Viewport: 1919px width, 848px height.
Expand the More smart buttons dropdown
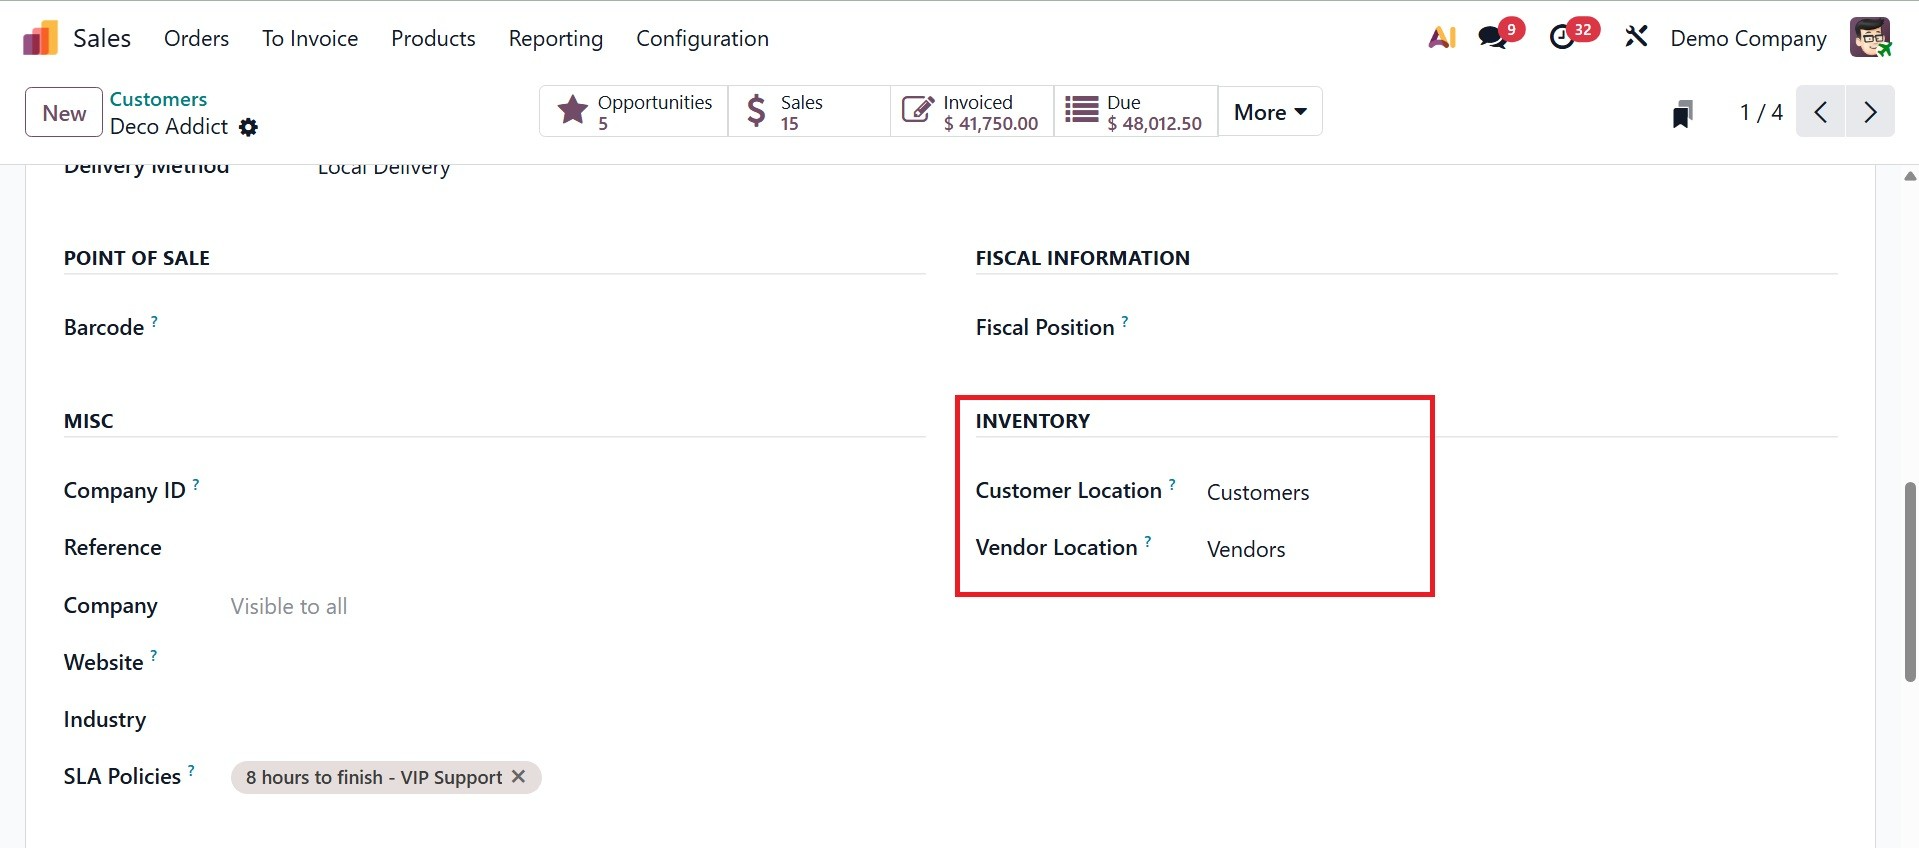[x=1270, y=112]
